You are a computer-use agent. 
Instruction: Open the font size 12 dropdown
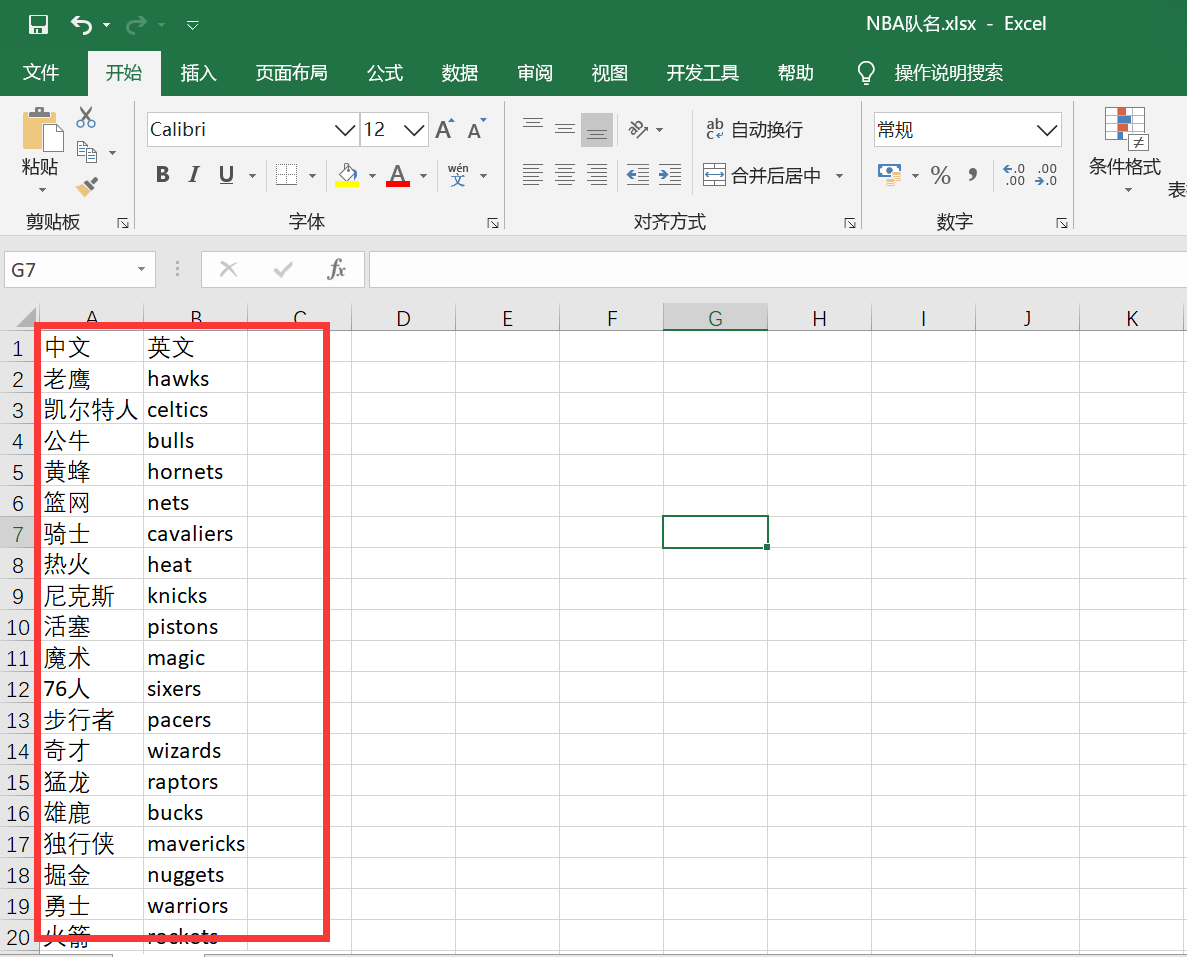(x=414, y=130)
